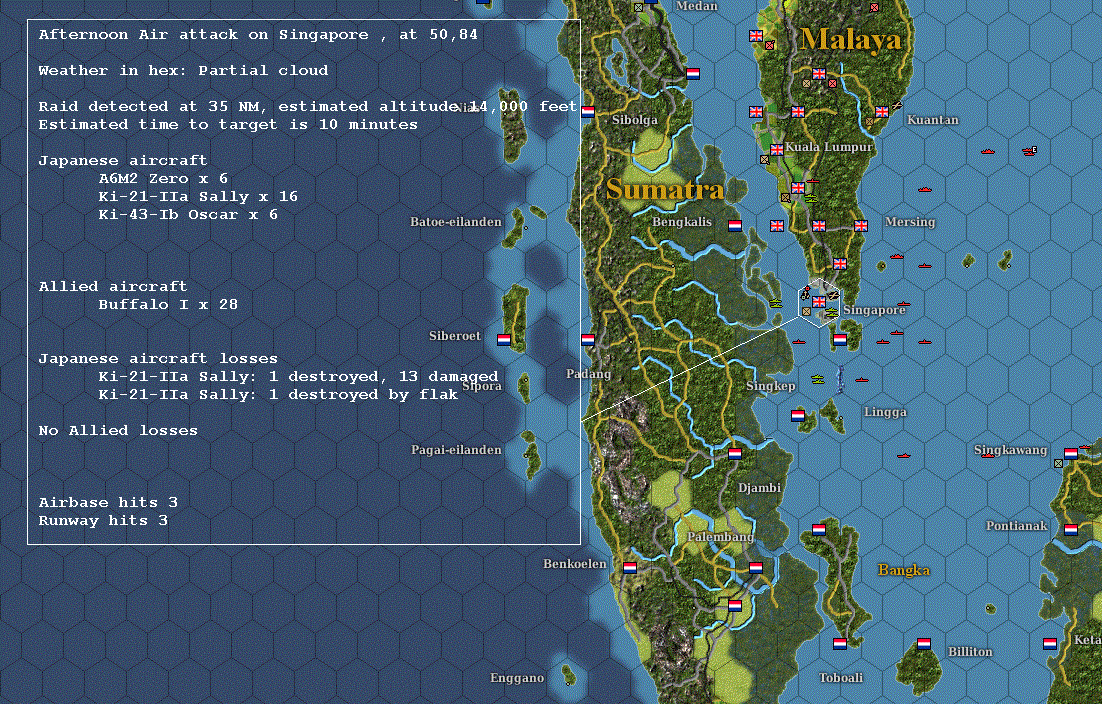Click the Dutch flag at Sibolga
The image size is (1102, 704).
coord(588,111)
